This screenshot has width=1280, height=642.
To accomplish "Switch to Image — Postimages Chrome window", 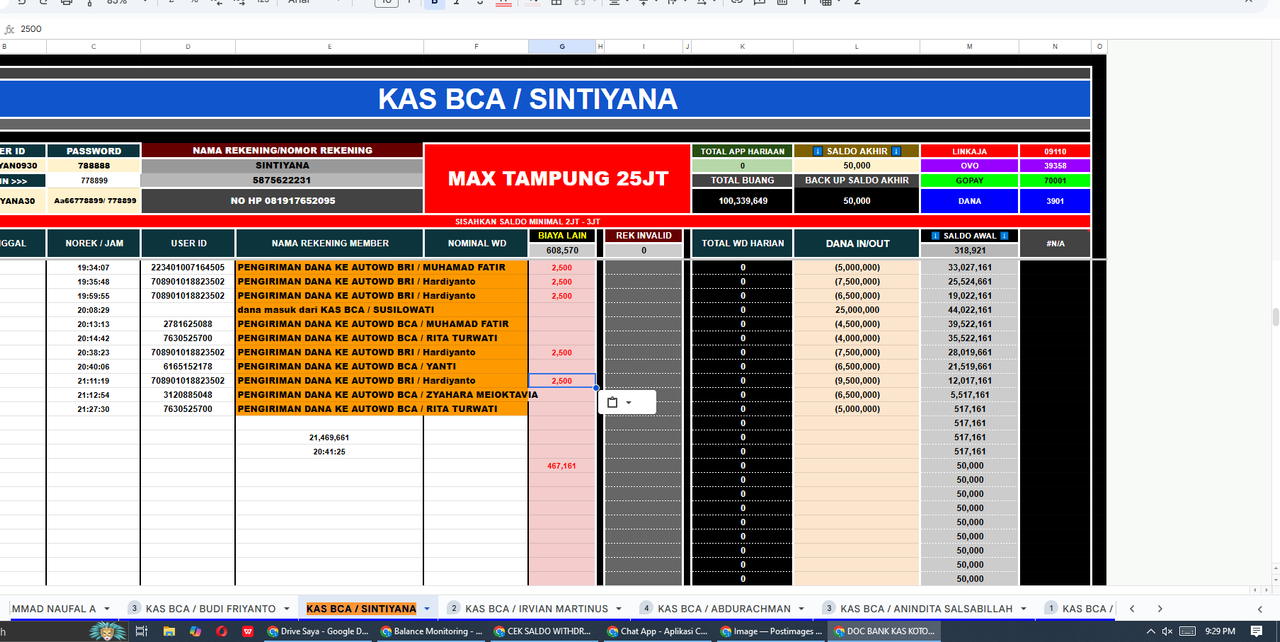I will (x=770, y=631).
